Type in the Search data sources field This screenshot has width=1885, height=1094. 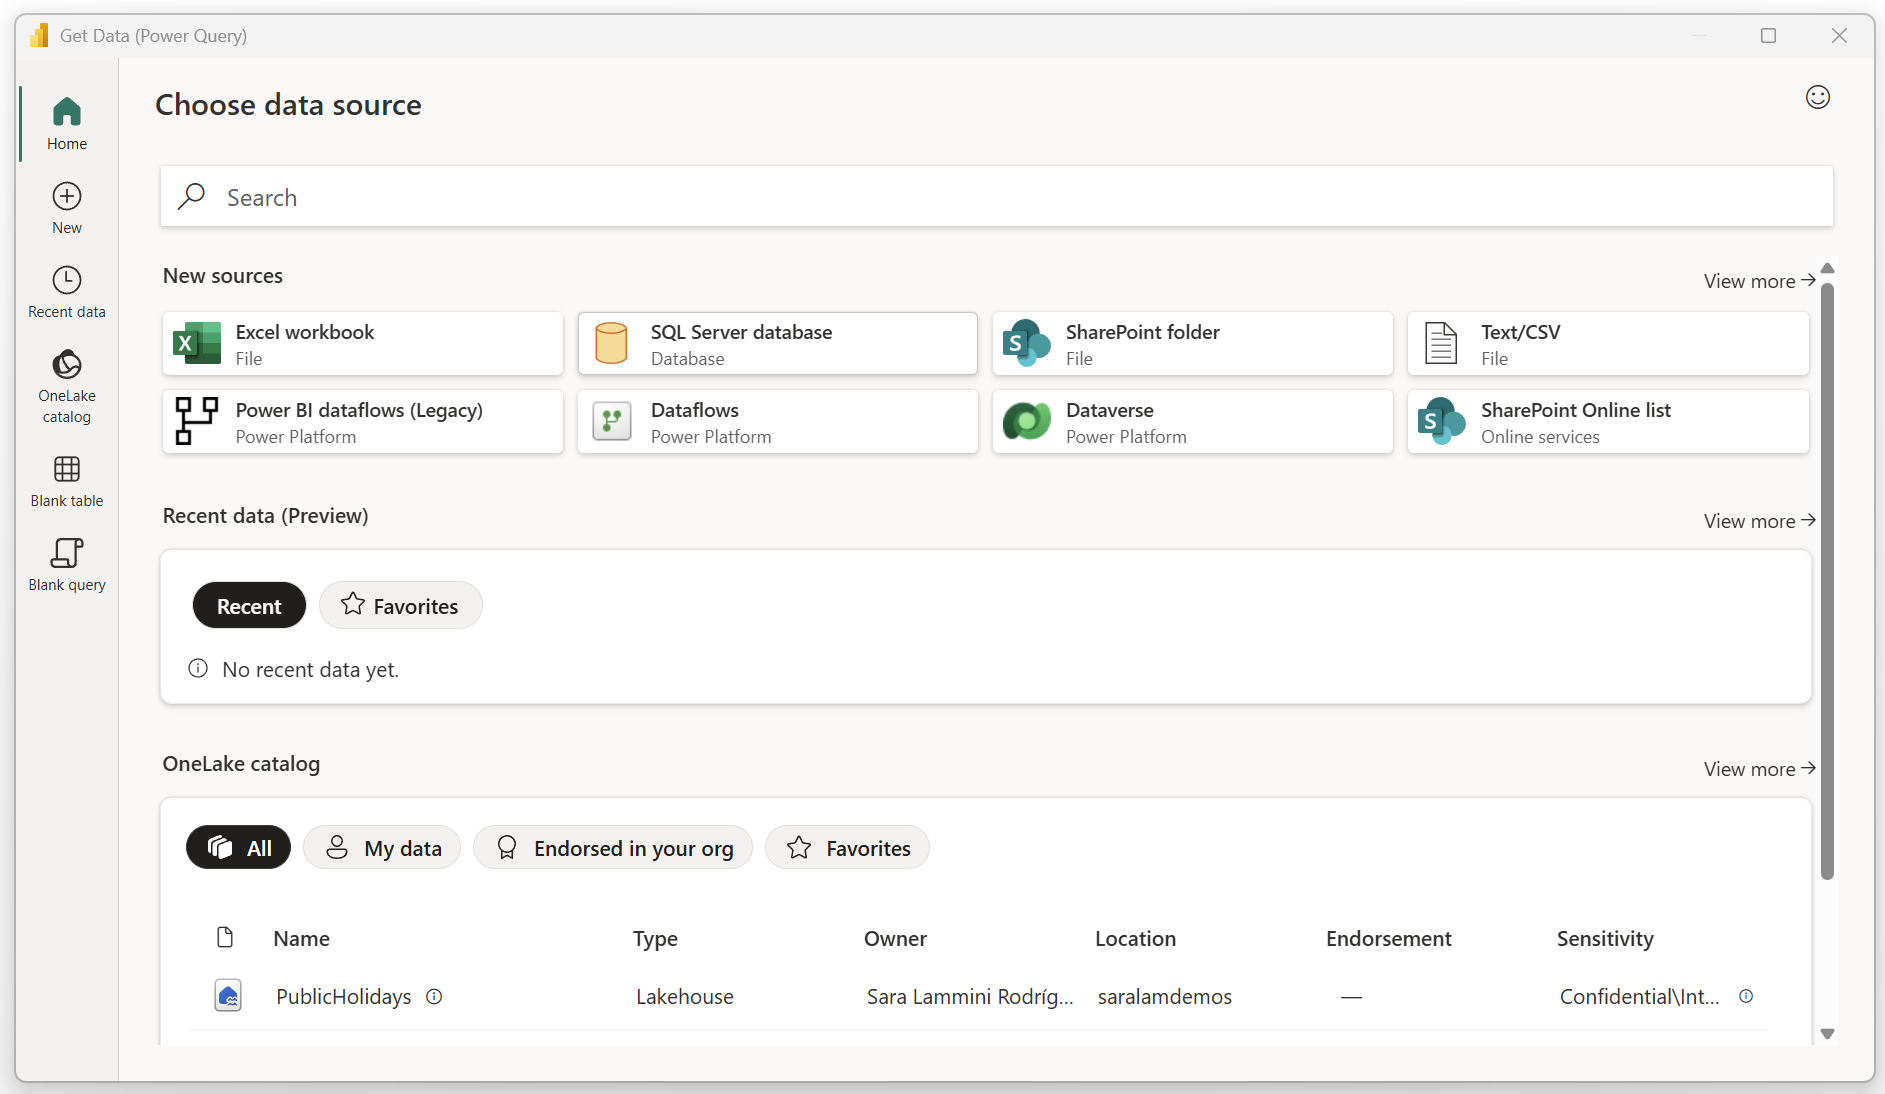(x=997, y=197)
